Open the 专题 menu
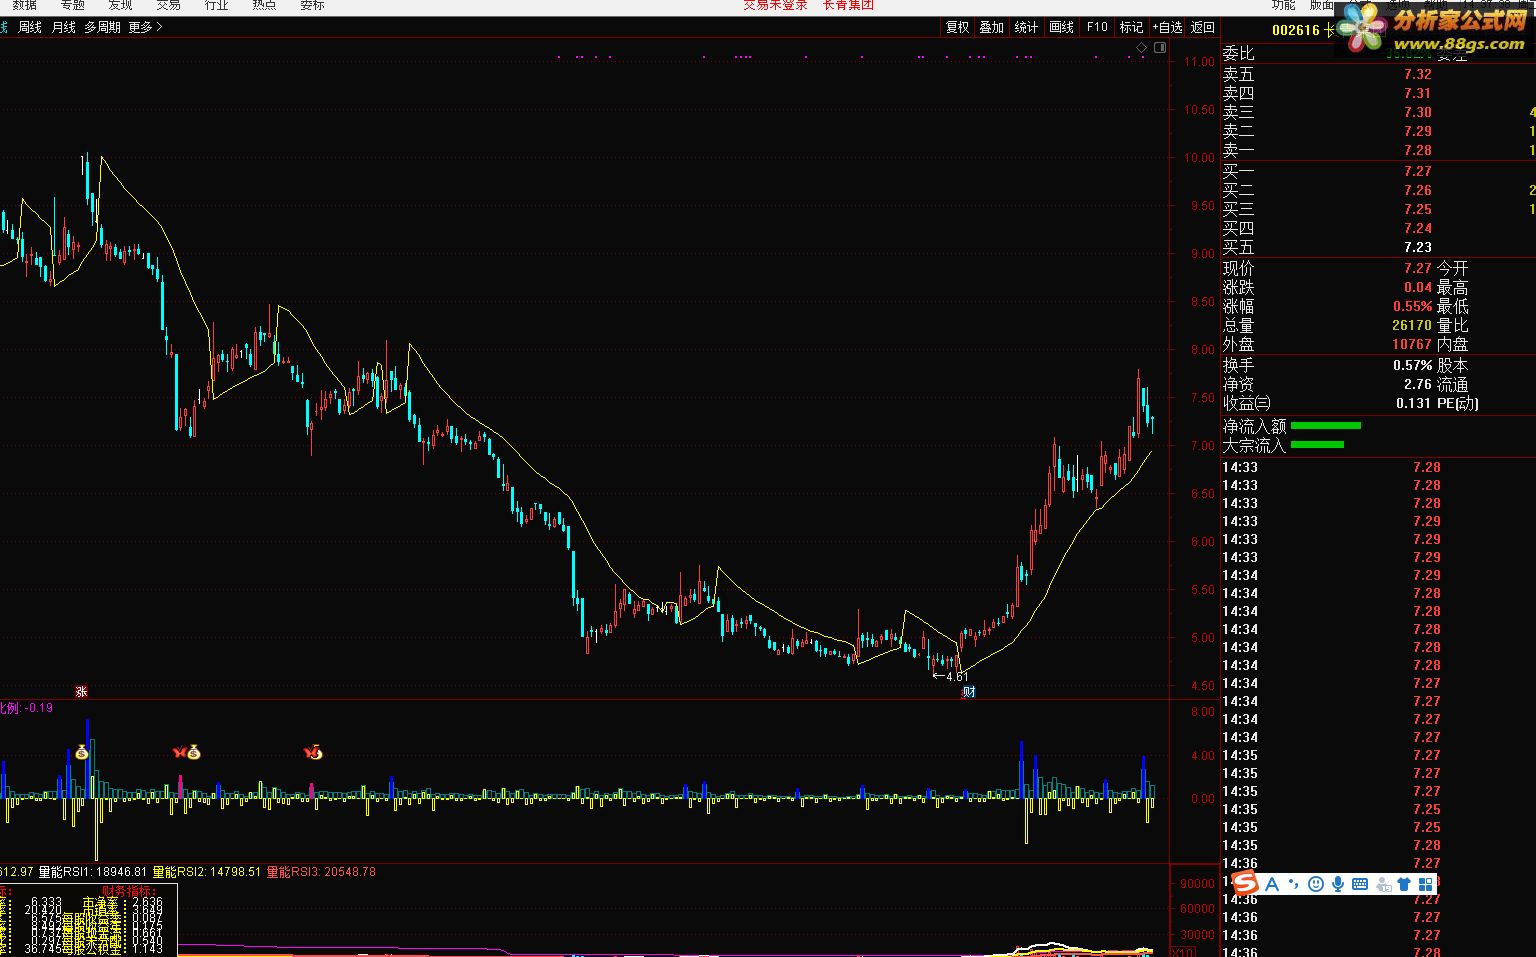This screenshot has height=957, width=1536. 73,5
